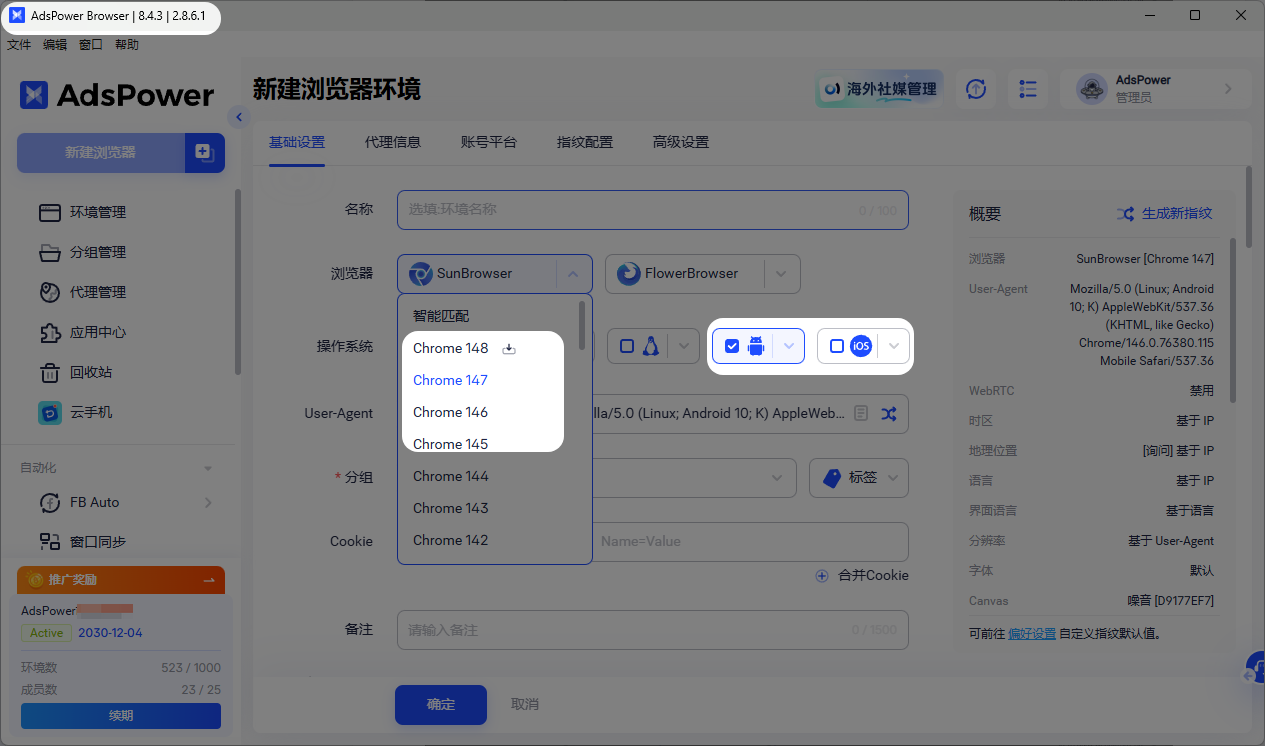Screen dimensions: 1265x746
Task: Click the download icon next to Chrome 148
Action: (x=509, y=349)
